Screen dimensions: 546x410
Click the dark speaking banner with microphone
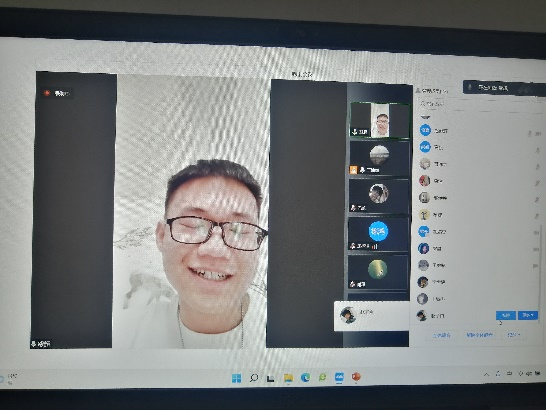(504, 88)
